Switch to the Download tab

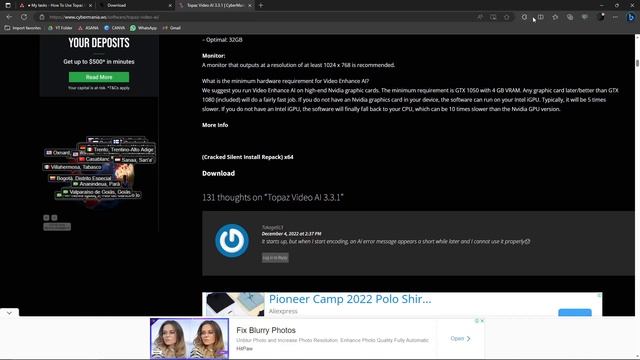[x=136, y=5]
